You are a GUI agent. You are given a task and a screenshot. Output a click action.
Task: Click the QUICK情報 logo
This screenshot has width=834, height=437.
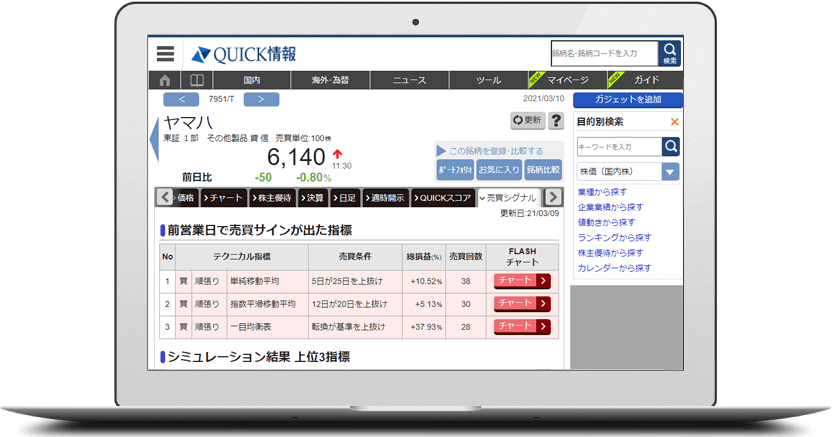[x=244, y=54]
